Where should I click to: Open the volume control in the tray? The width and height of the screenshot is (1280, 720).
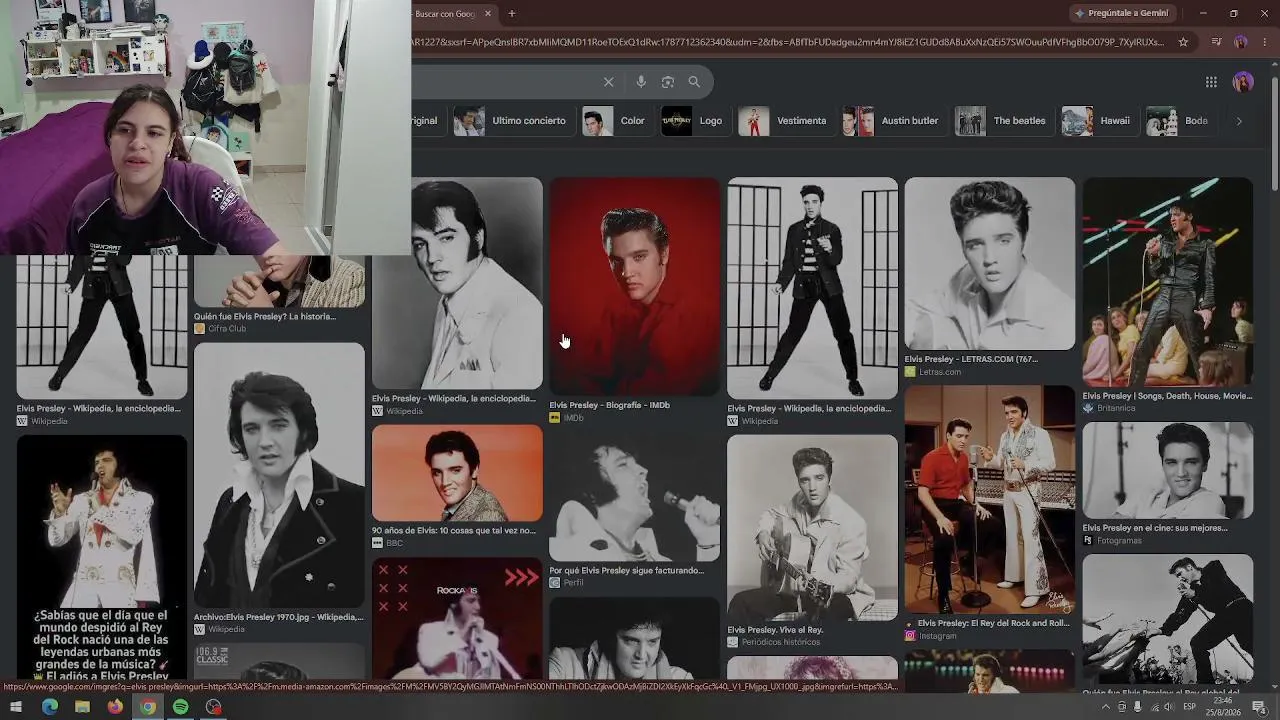(1170, 707)
